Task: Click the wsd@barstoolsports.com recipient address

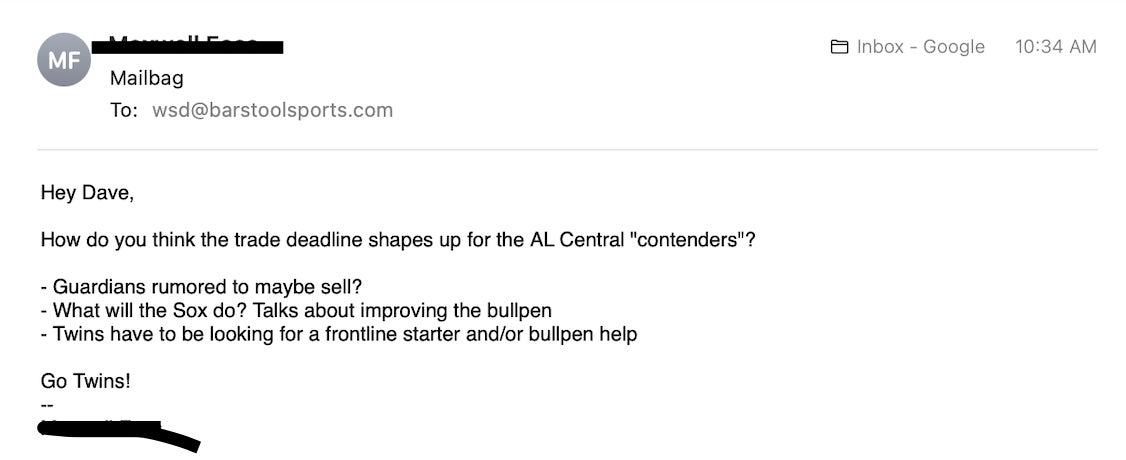Action: click(x=272, y=110)
